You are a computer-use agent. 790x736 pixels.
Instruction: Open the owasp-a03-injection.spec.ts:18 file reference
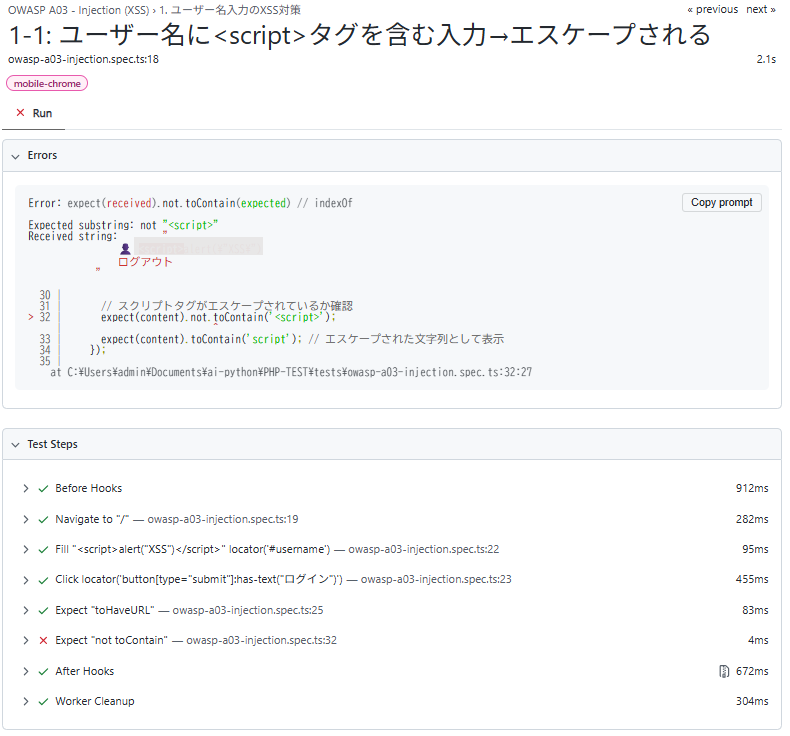coord(83,59)
